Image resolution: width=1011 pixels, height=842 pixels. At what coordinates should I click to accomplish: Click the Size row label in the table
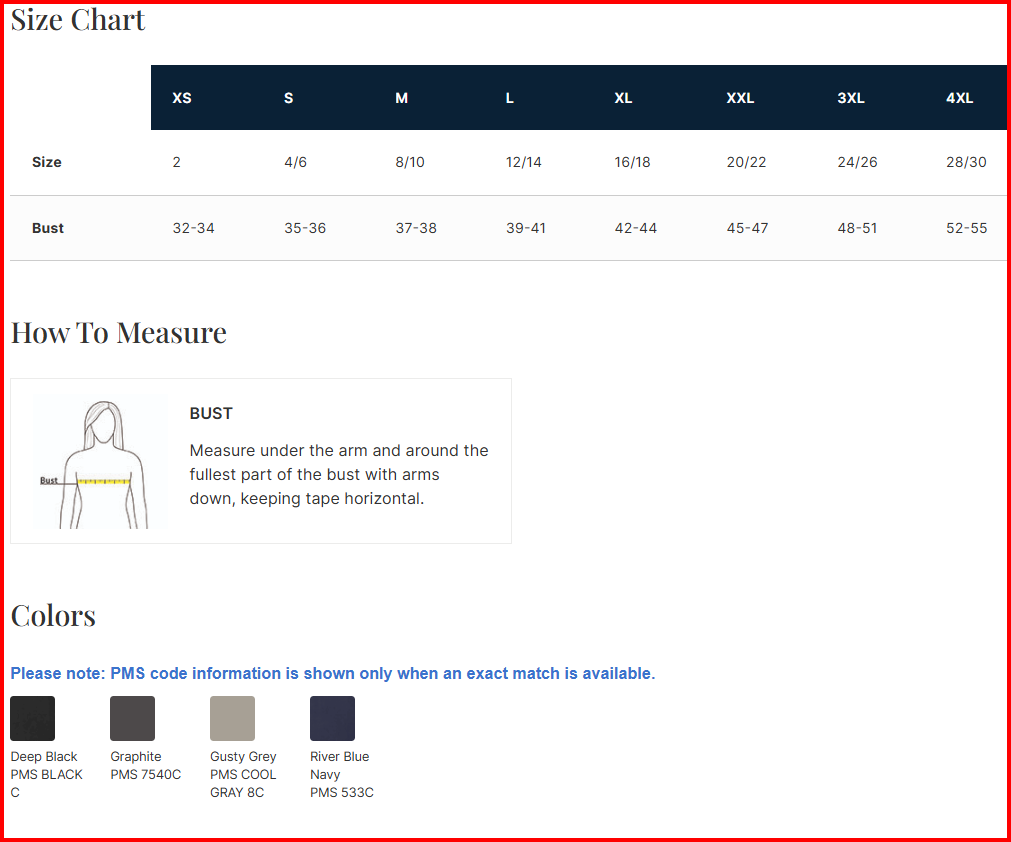tap(47, 162)
